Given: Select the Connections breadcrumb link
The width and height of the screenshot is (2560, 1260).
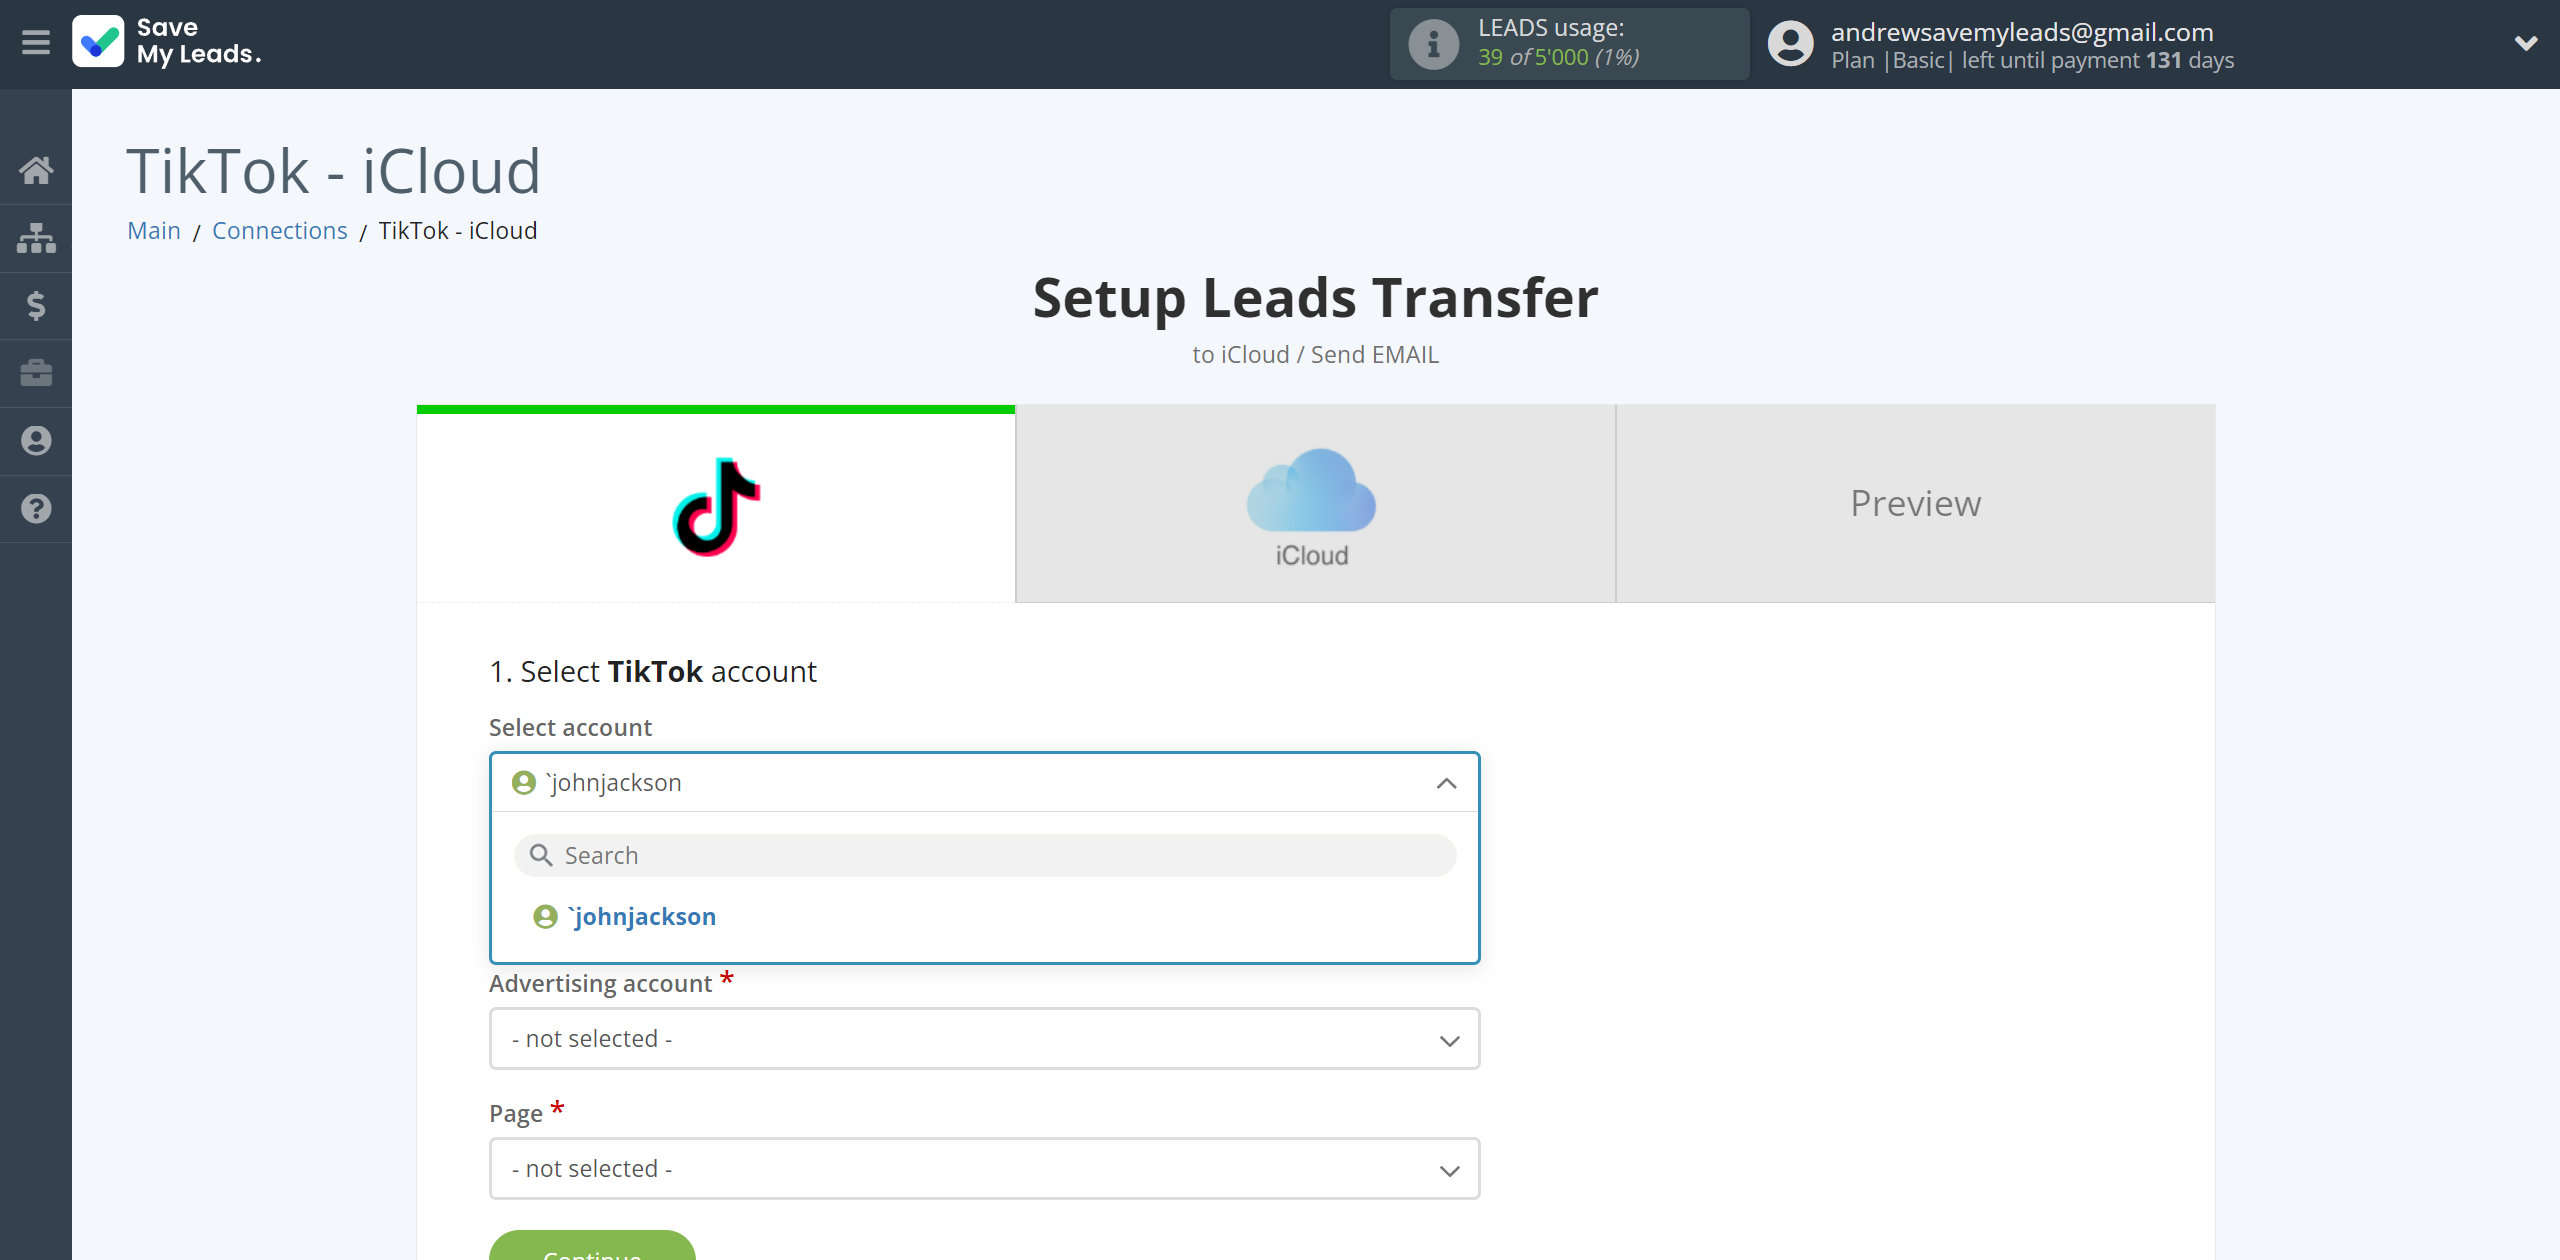Looking at the screenshot, I should [x=279, y=228].
